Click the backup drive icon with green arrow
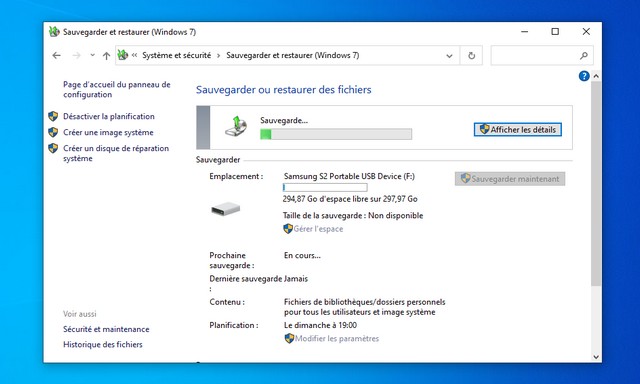The height and width of the screenshot is (384, 640). tap(236, 126)
